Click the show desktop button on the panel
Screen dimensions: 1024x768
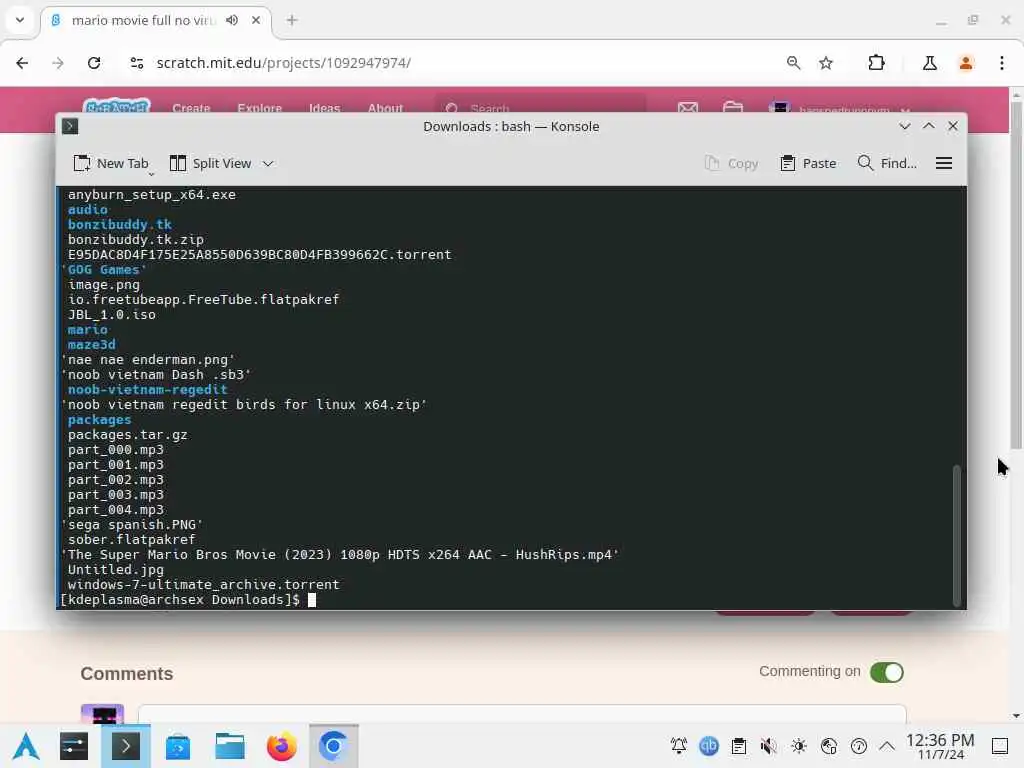tap(1000, 746)
